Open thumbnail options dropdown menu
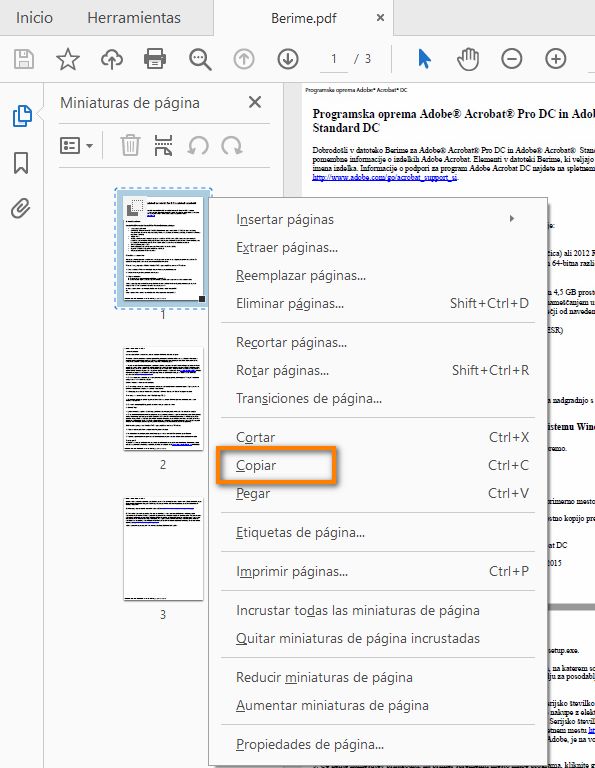This screenshot has width=595, height=768. (76, 145)
